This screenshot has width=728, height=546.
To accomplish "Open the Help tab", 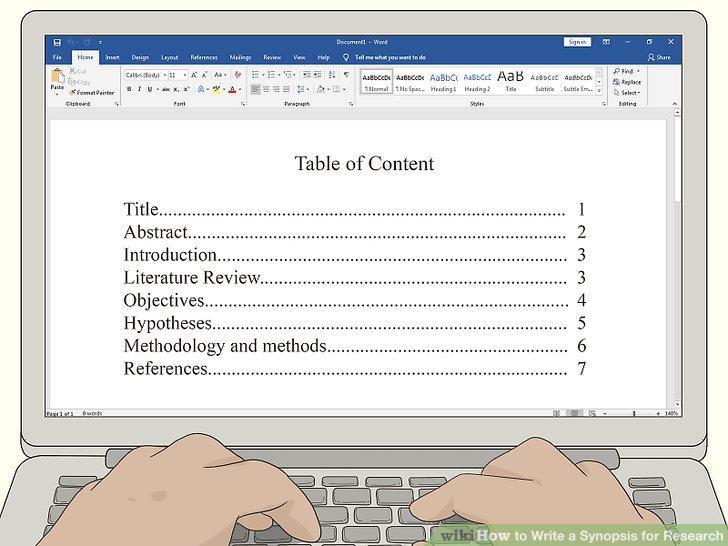I will (x=324, y=57).
